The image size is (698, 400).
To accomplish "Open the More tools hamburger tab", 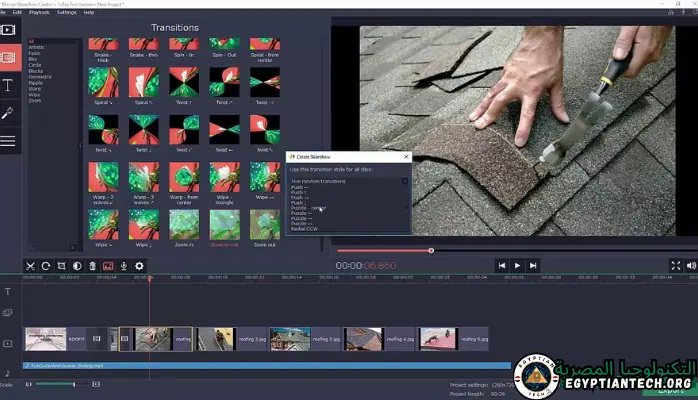I will 9,141.
